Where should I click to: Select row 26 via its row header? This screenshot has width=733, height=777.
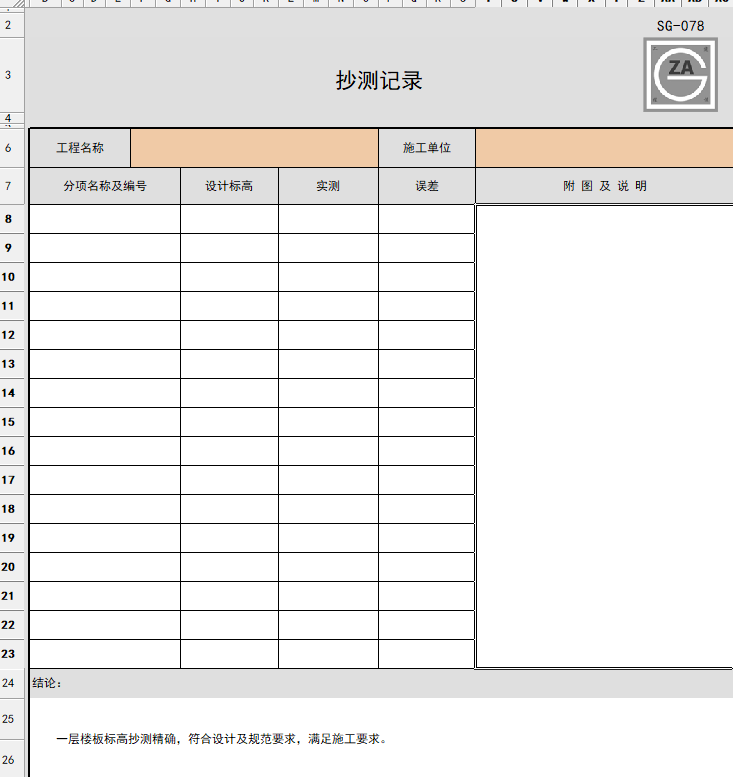click(12, 759)
